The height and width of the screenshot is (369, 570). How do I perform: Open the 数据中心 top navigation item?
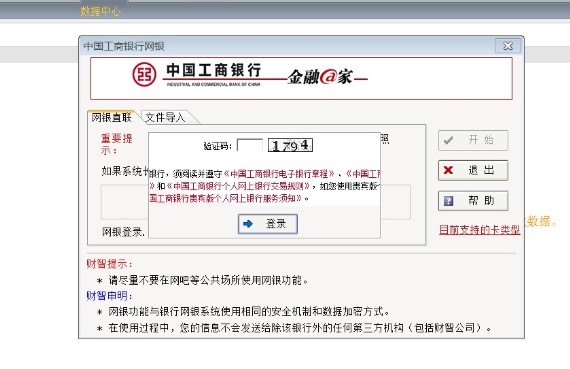tap(100, 11)
